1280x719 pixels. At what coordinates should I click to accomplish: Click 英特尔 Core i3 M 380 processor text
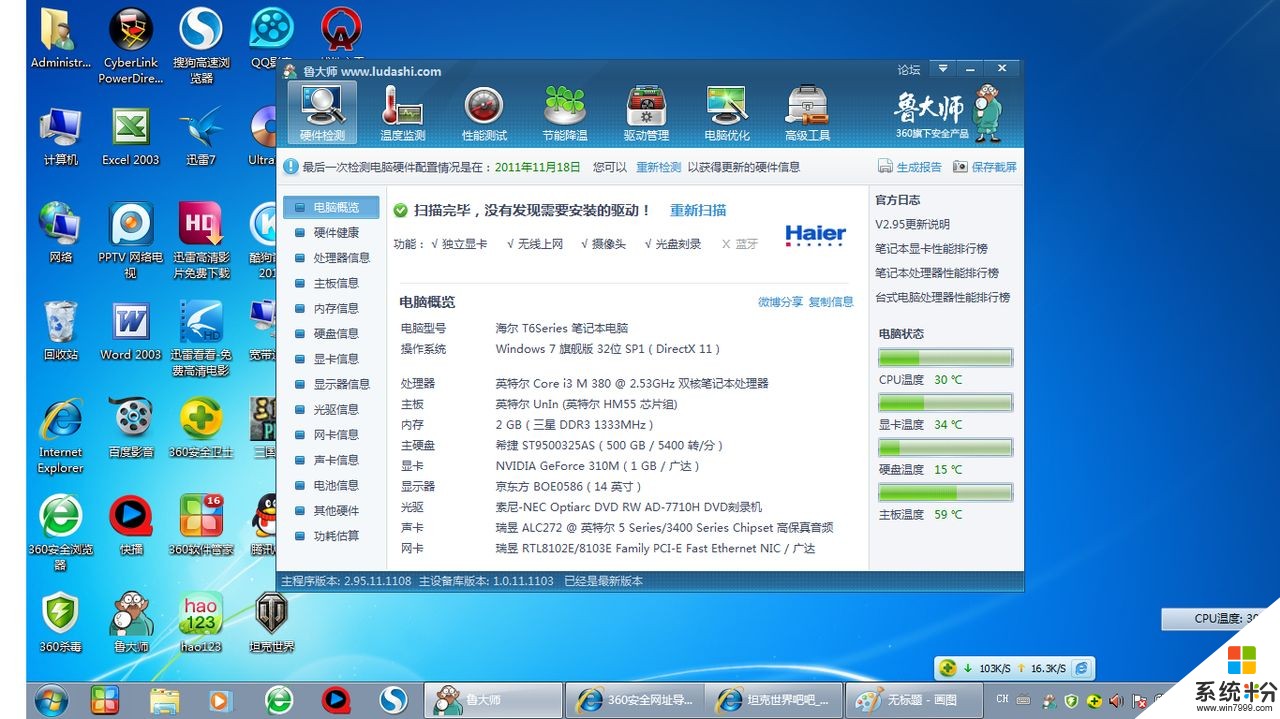pyautogui.click(x=632, y=384)
